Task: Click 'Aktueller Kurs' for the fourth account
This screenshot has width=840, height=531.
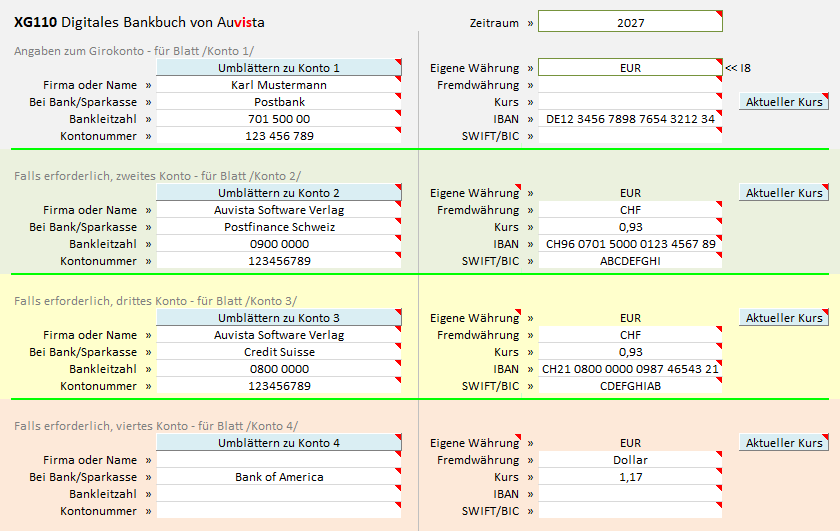Action: [x=784, y=443]
